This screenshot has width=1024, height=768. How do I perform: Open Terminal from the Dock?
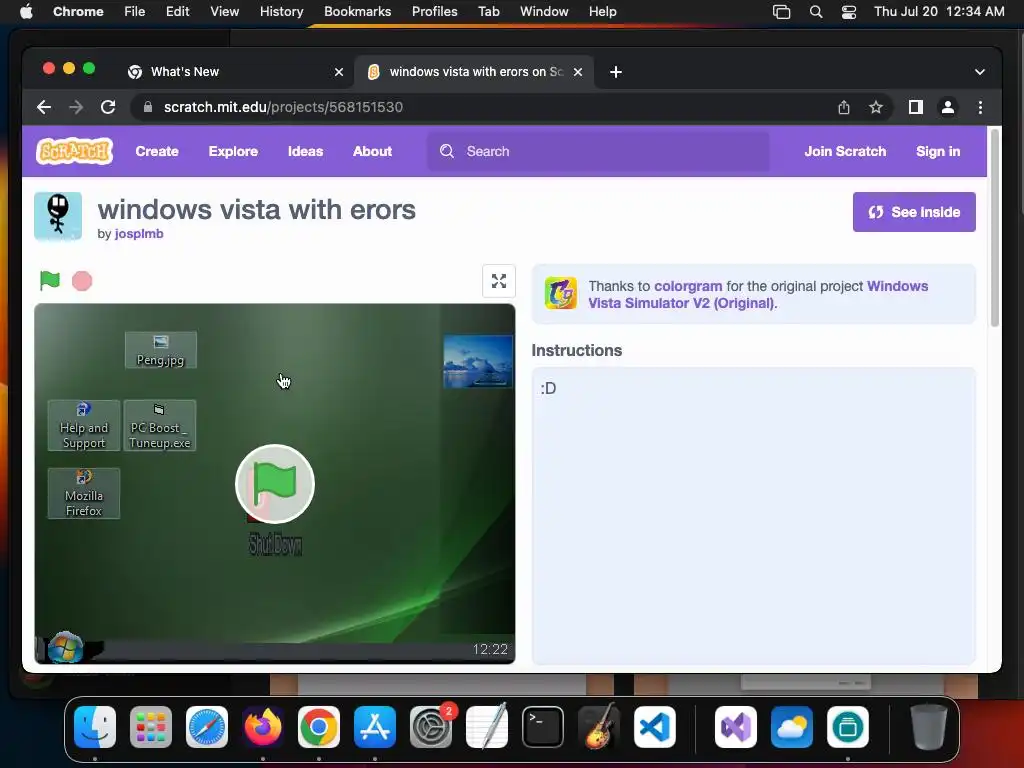543,727
